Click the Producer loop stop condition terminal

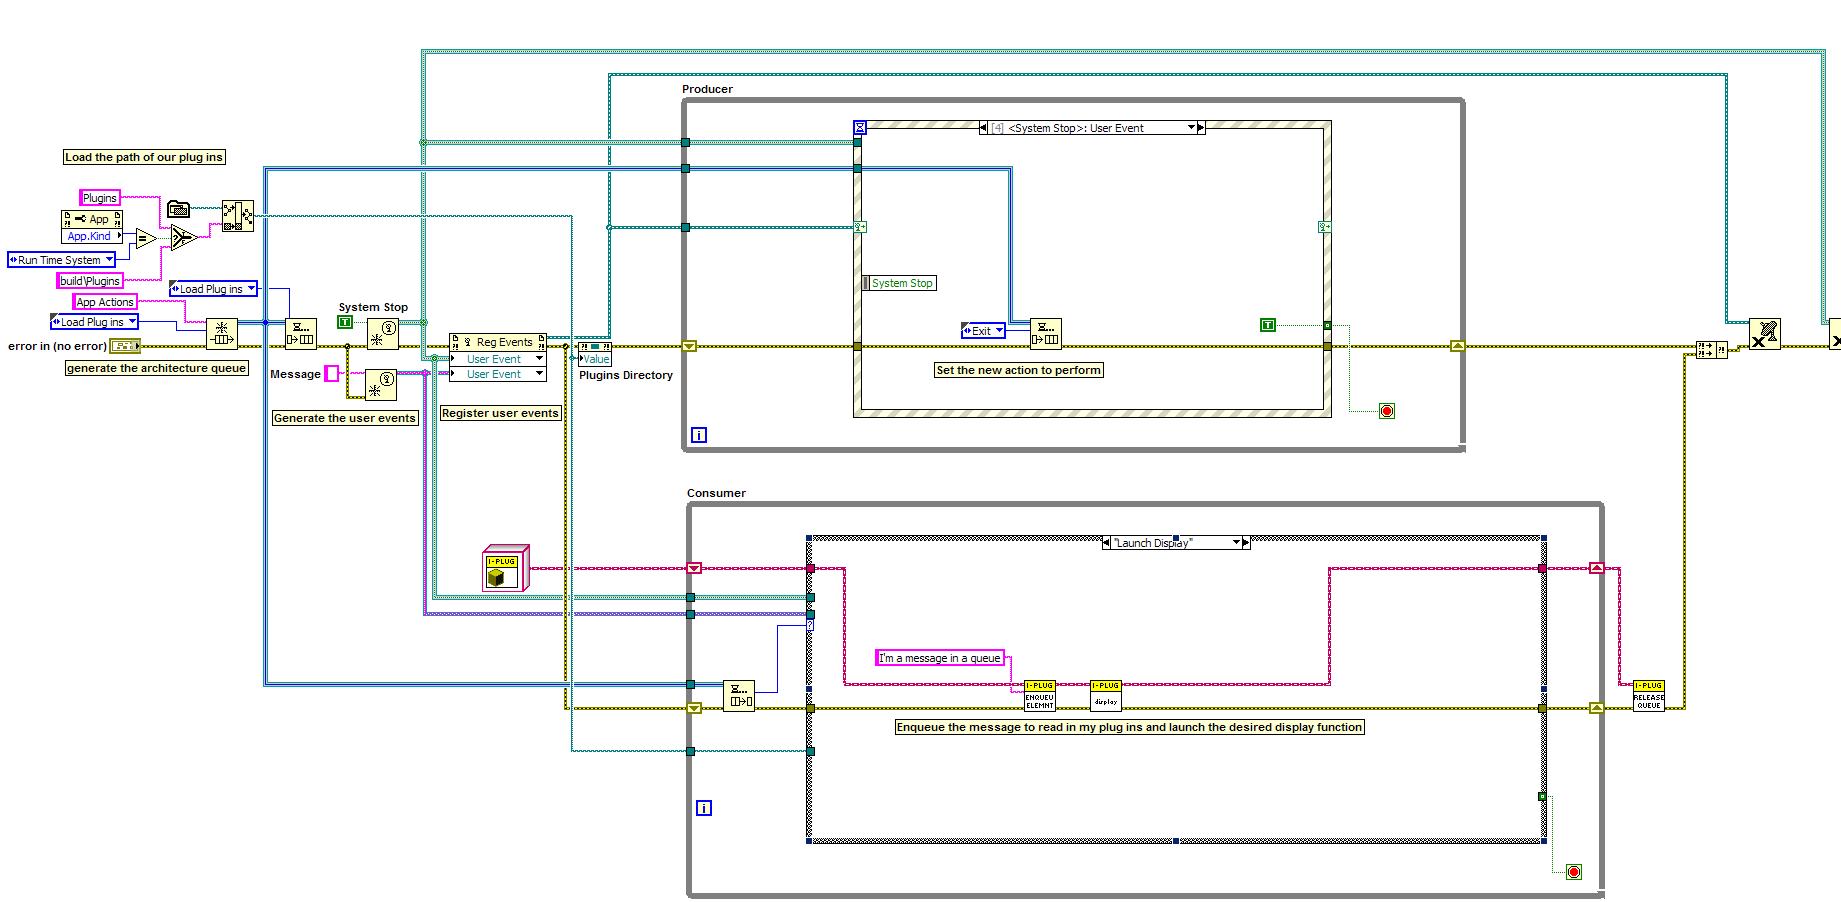click(1387, 411)
